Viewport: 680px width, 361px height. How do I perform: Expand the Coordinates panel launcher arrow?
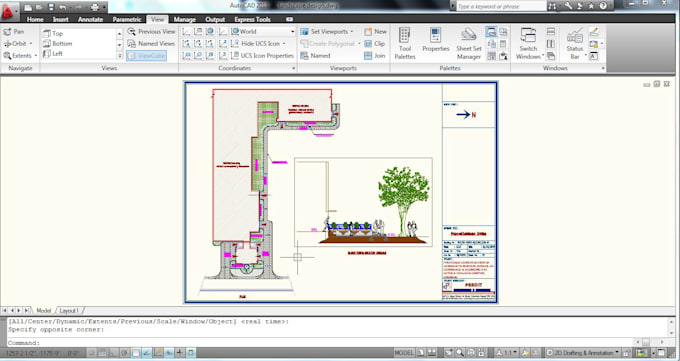[x=294, y=68]
